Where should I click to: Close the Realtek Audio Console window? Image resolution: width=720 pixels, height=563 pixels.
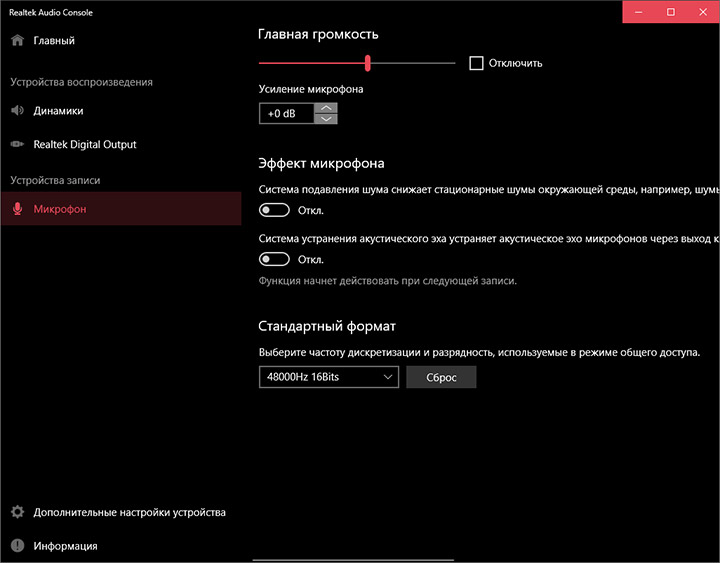[x=703, y=12]
